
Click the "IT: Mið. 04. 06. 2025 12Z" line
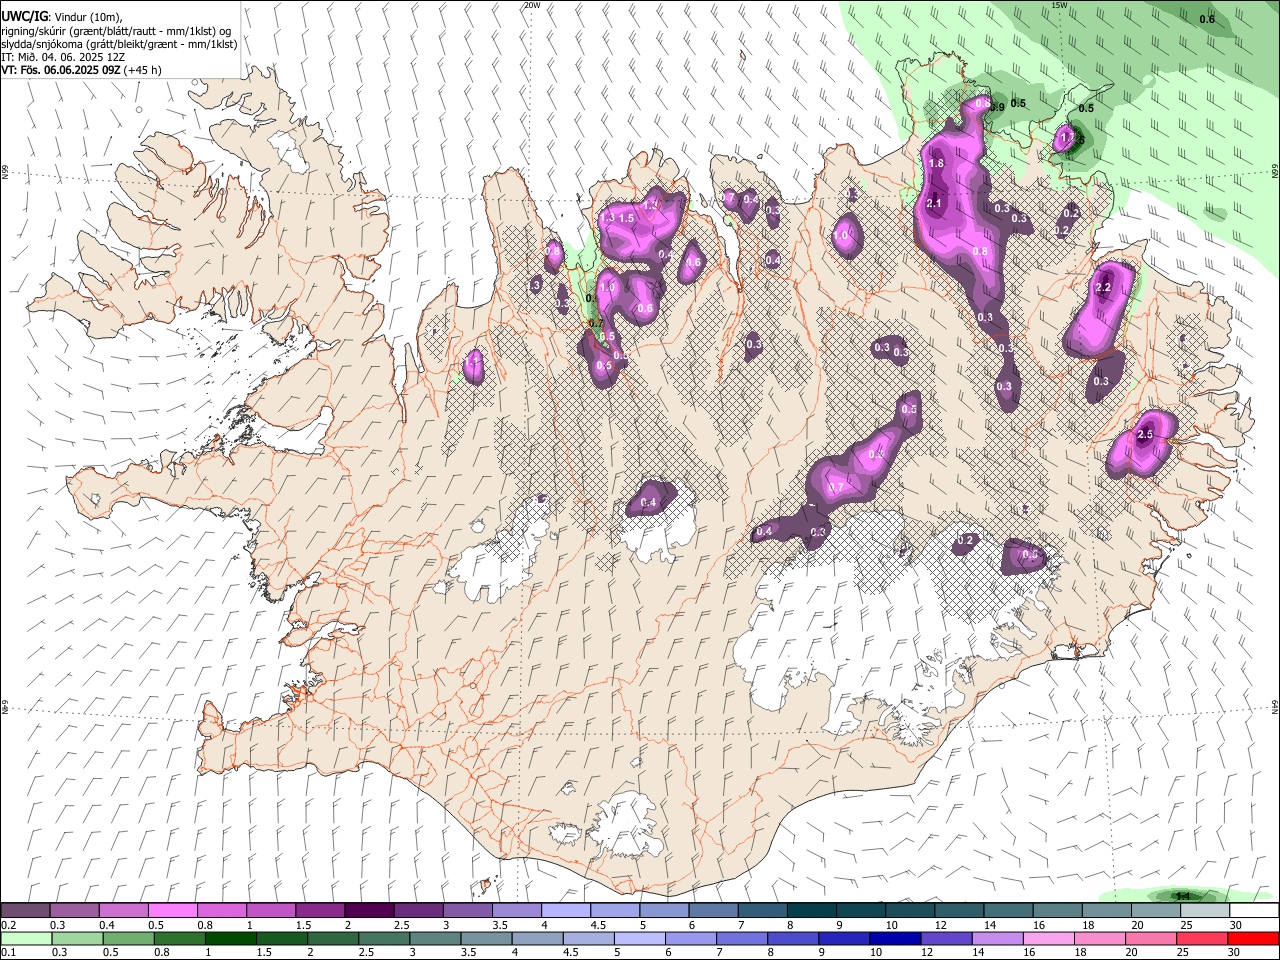(x=61, y=57)
